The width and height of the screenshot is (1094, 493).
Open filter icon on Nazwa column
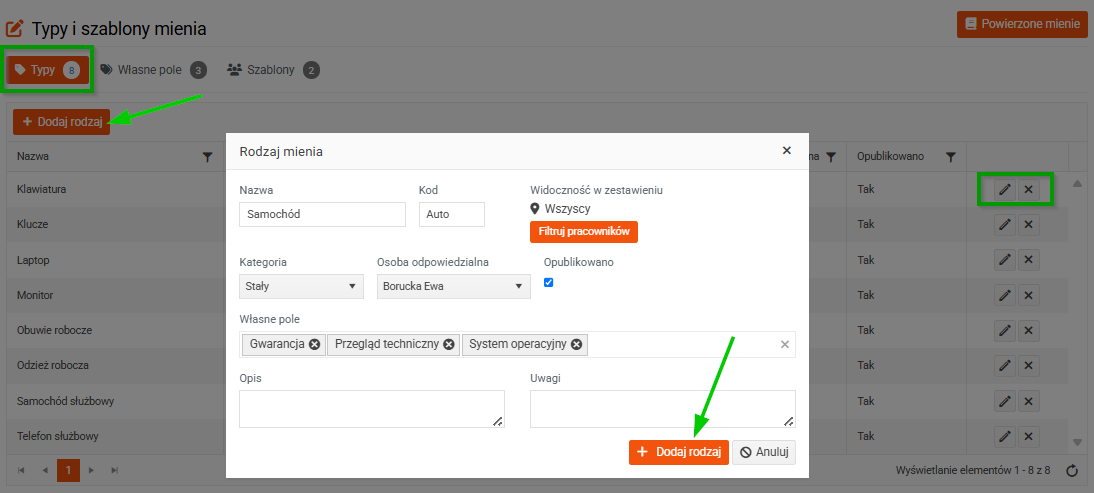207,158
